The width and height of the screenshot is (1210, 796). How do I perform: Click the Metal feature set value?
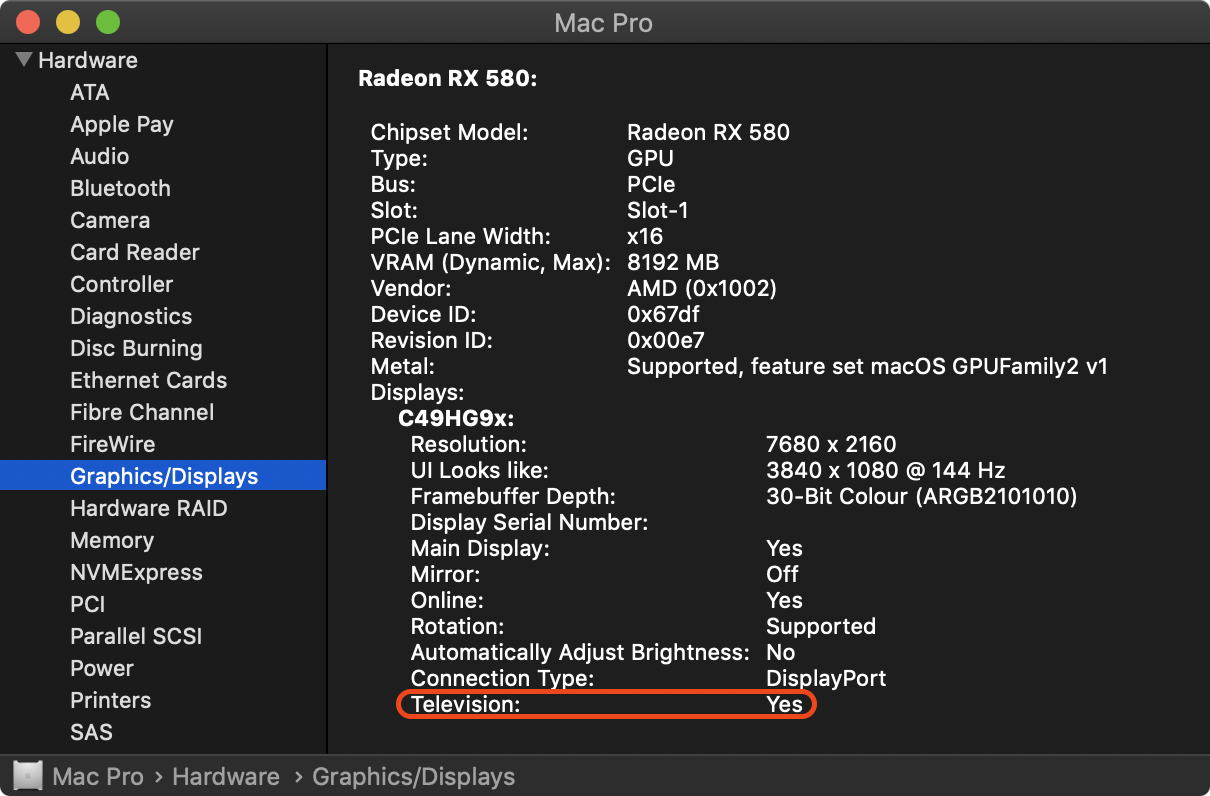tap(867, 366)
